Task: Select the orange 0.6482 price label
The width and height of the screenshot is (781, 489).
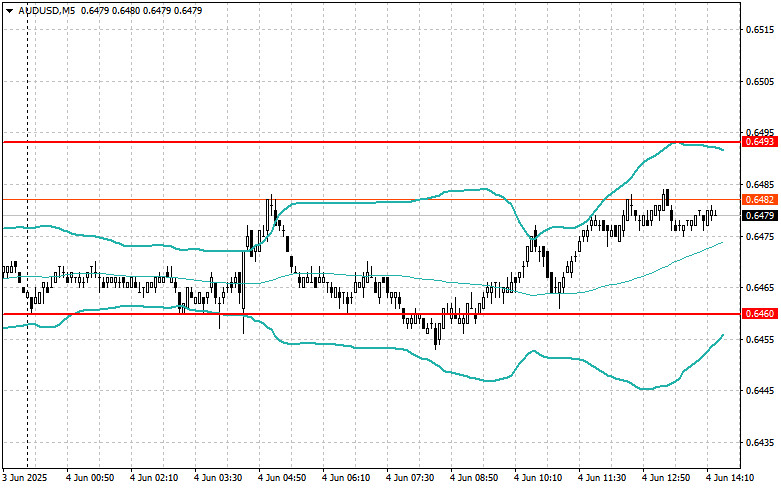Action: coord(760,200)
